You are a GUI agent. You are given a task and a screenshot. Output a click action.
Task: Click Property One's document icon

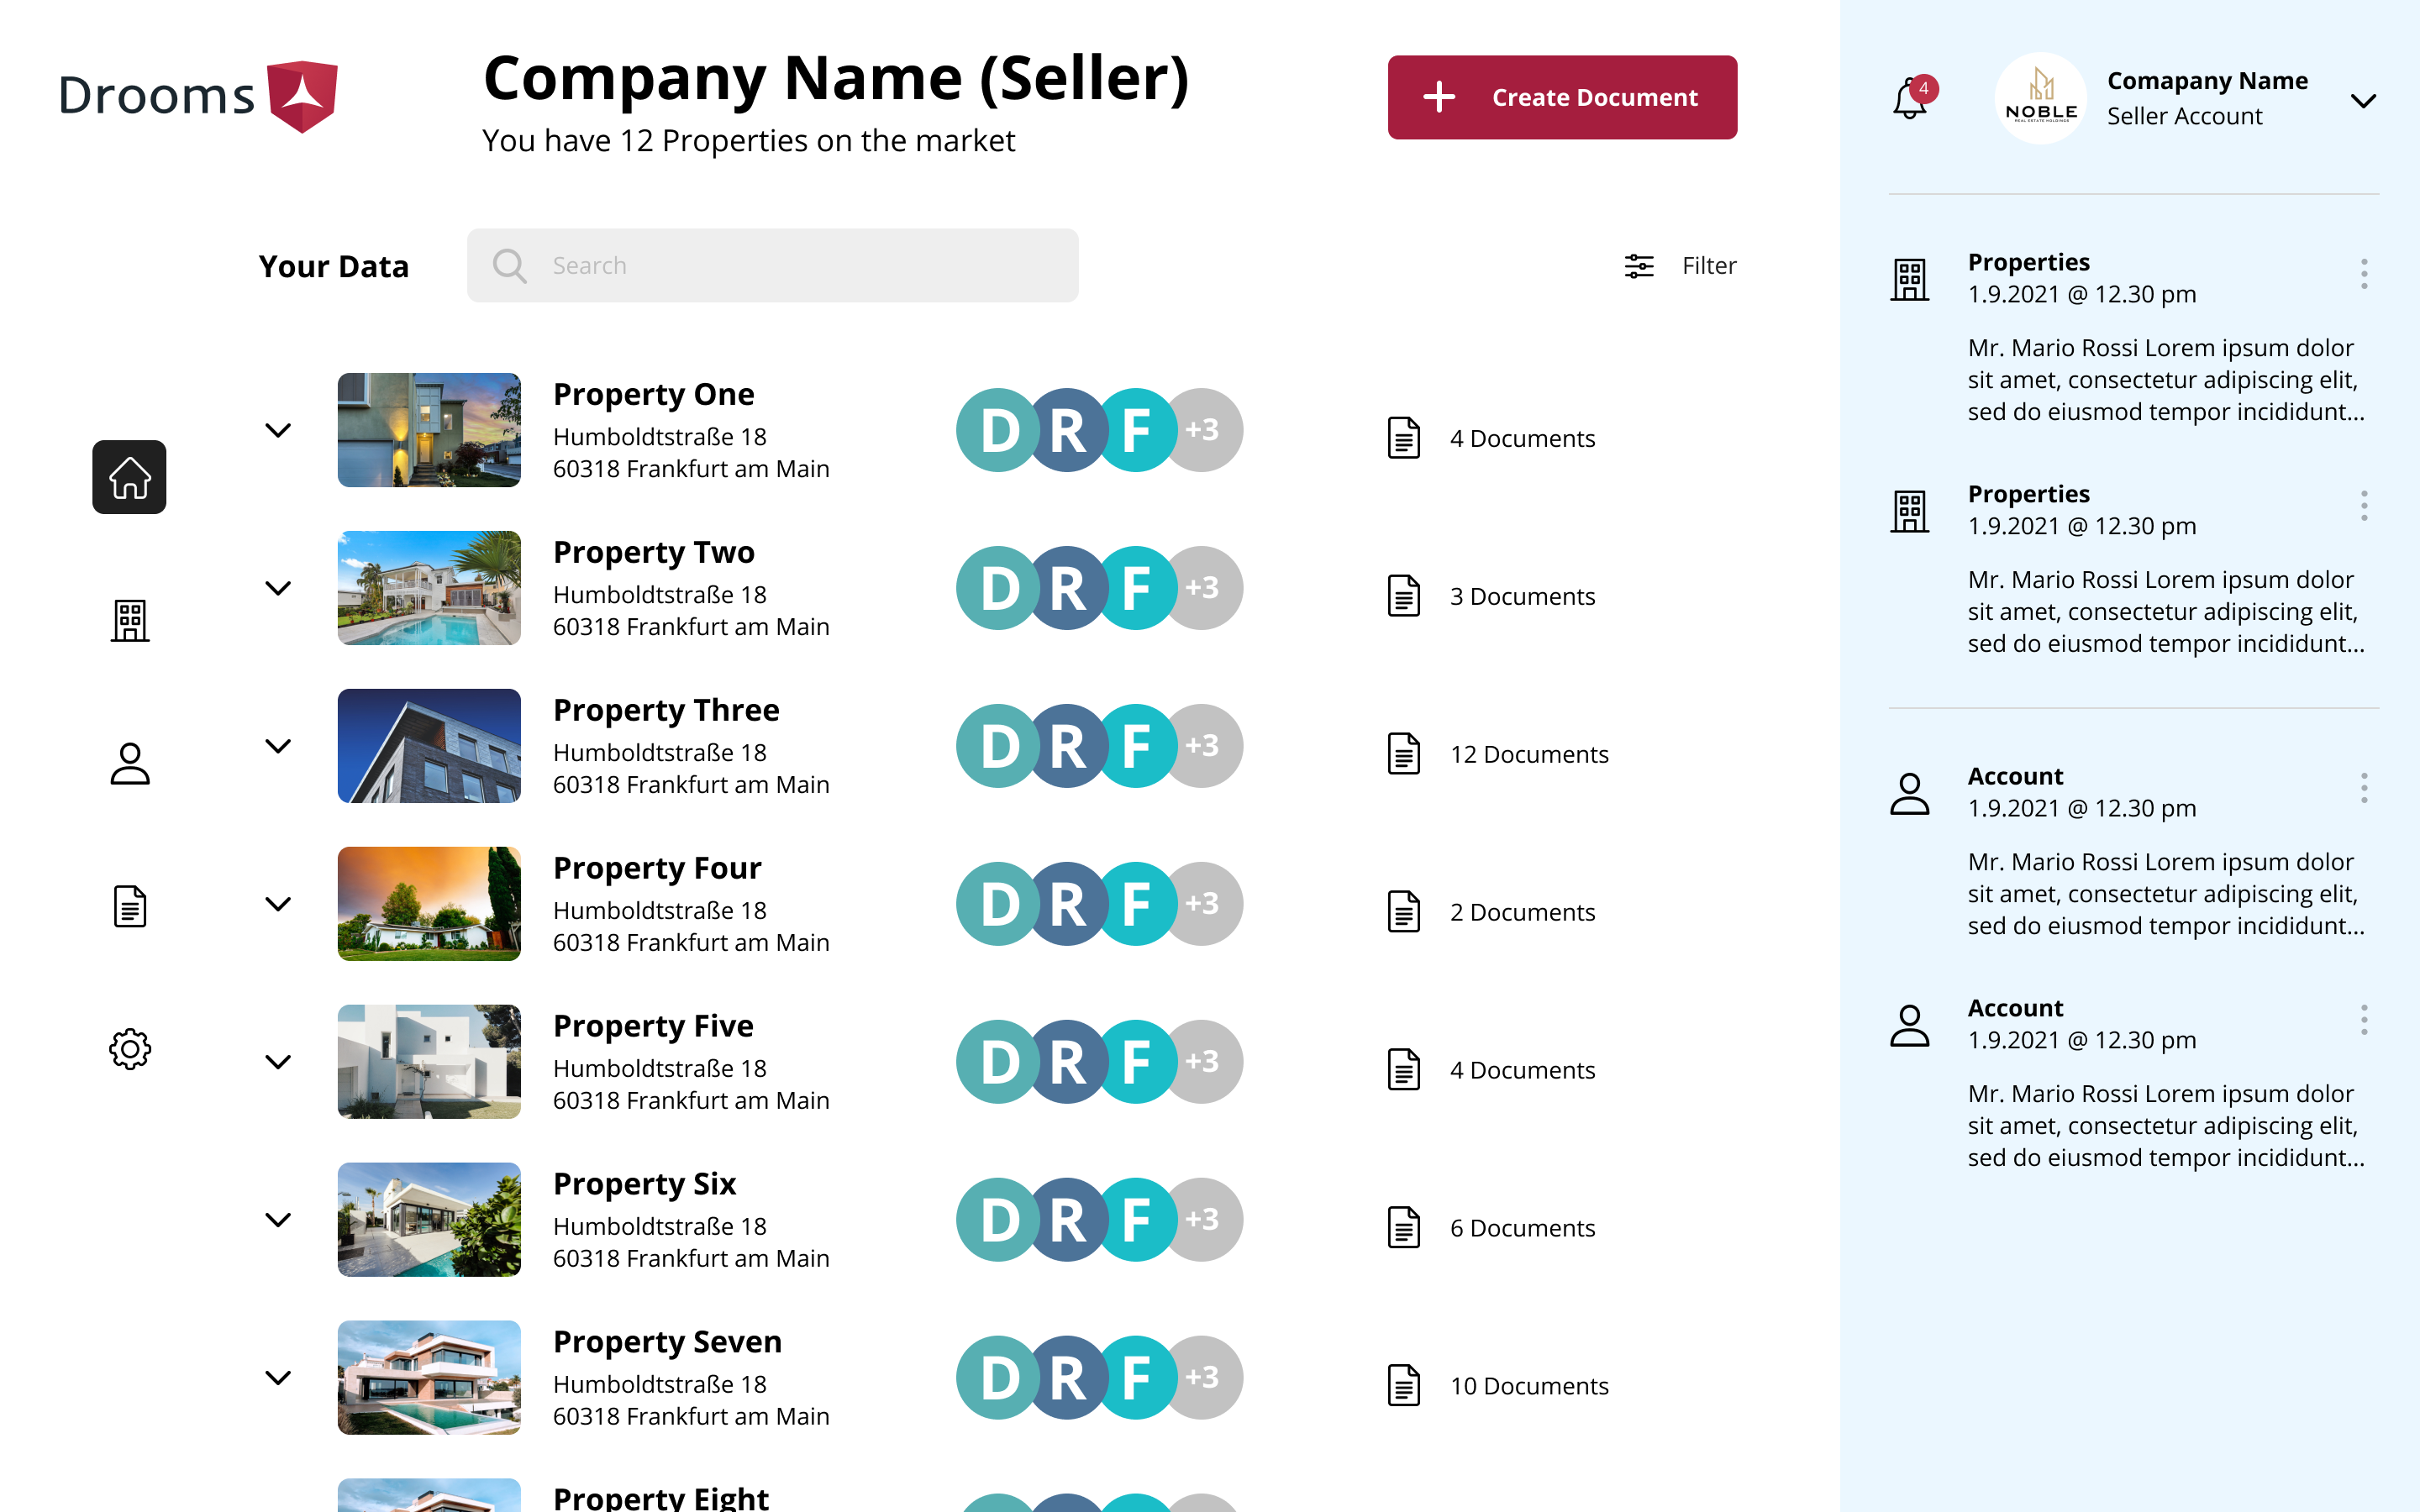(1404, 438)
